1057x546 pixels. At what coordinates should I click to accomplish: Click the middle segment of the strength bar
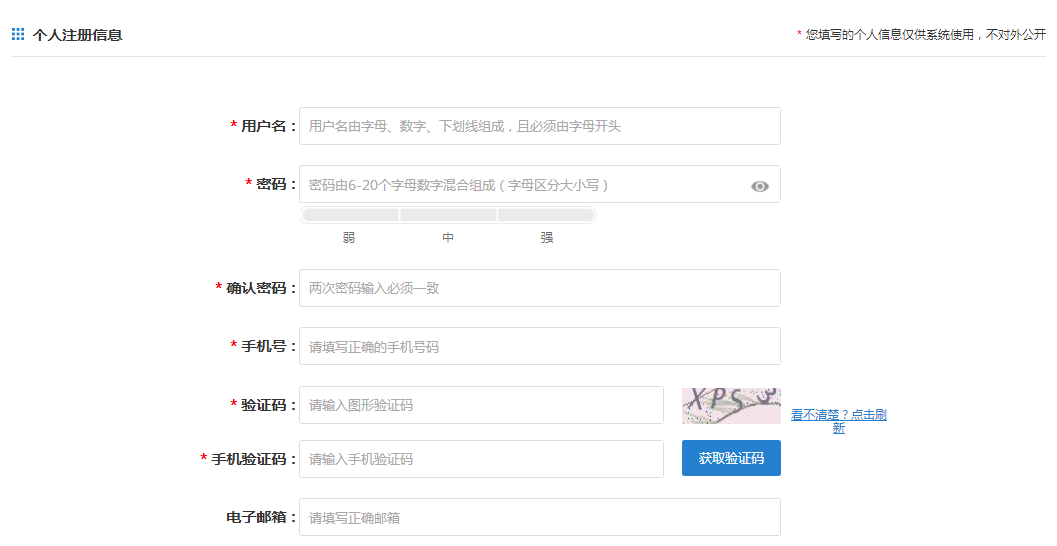point(448,215)
